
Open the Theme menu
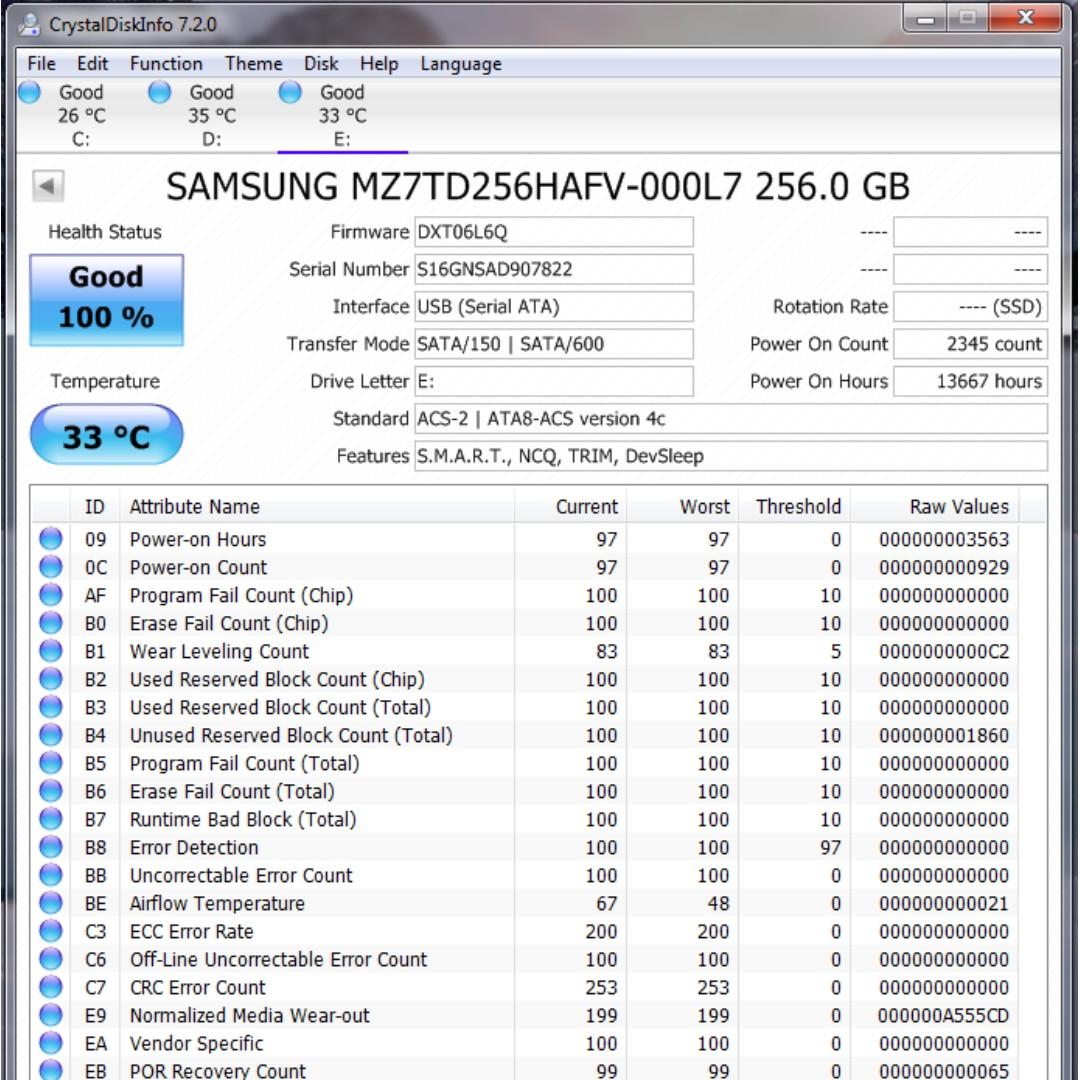[253, 64]
